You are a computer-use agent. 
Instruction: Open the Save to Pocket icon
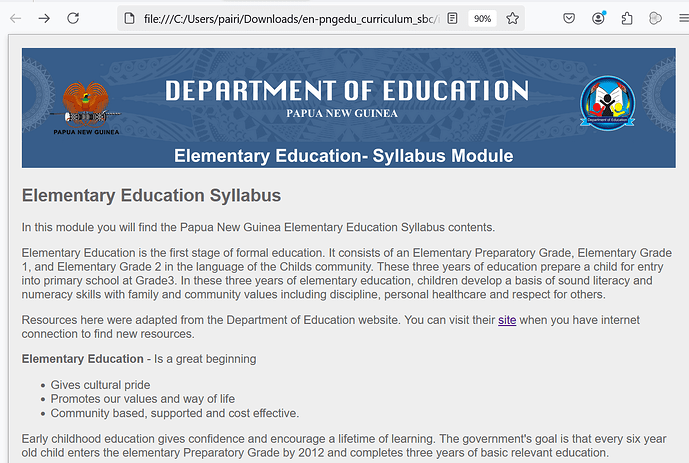pyautogui.click(x=569, y=18)
